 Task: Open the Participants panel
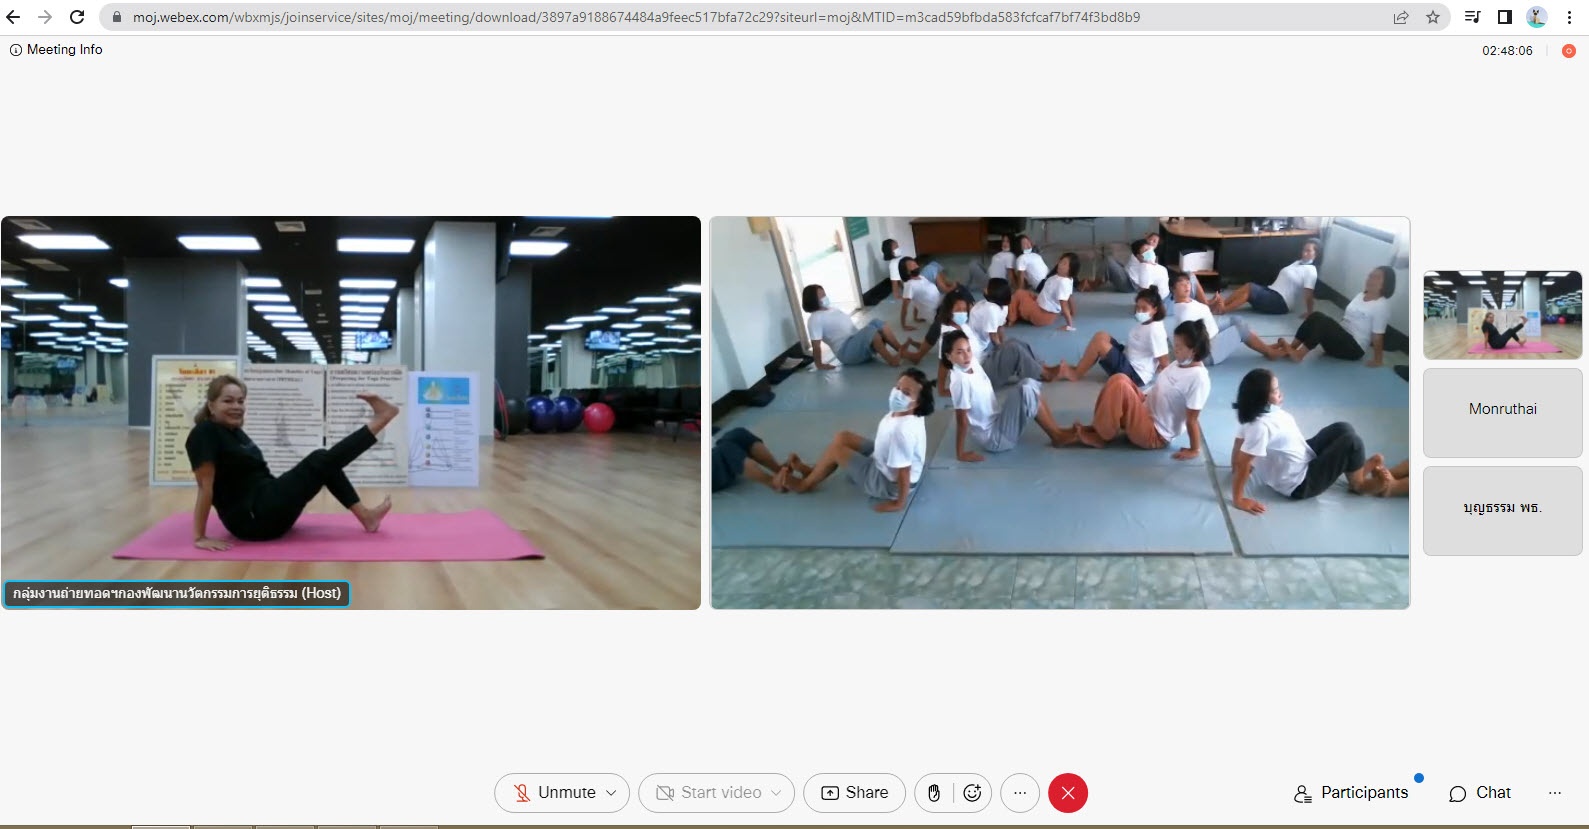[x=1351, y=793]
